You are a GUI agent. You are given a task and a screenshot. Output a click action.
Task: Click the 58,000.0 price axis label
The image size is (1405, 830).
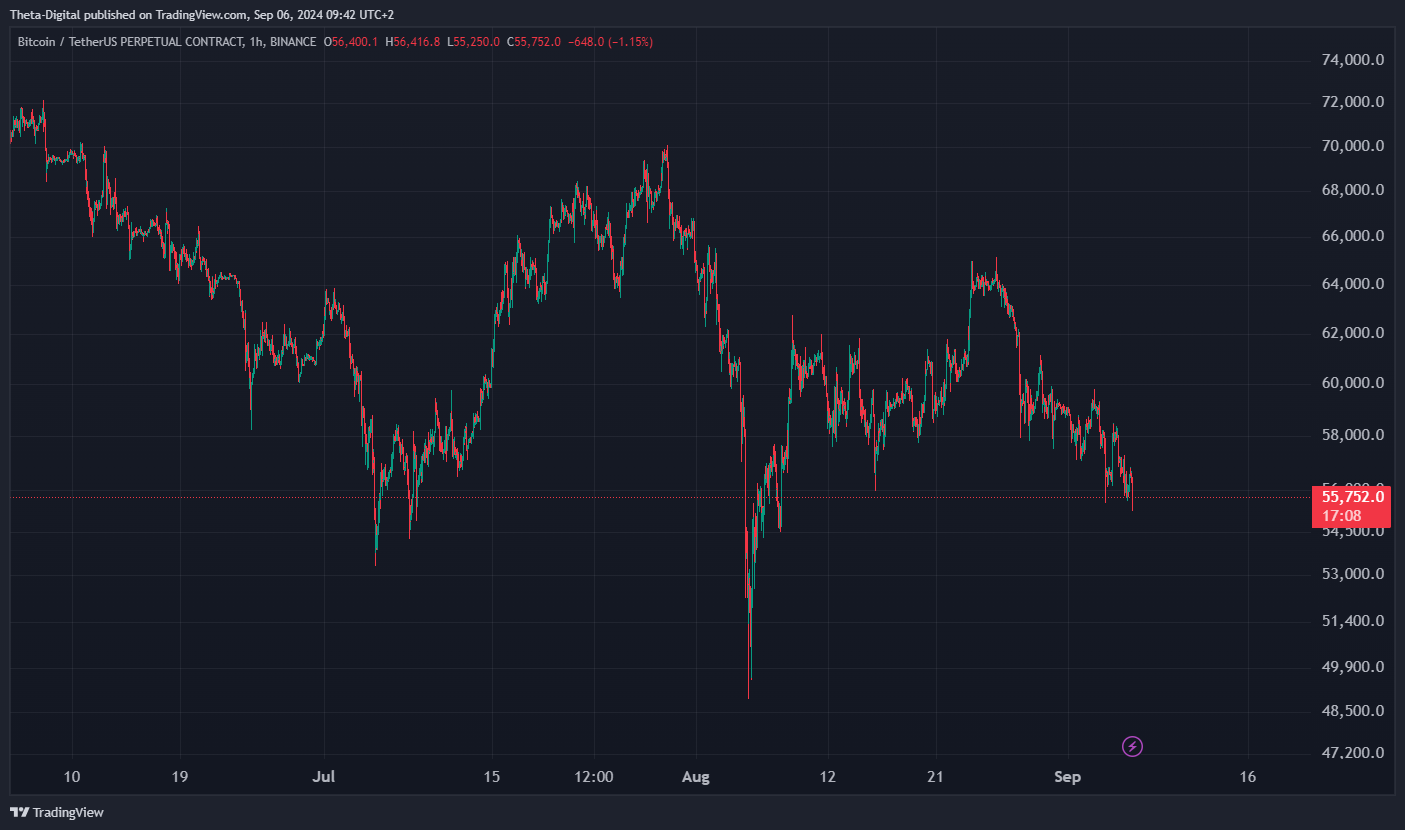coord(1352,435)
